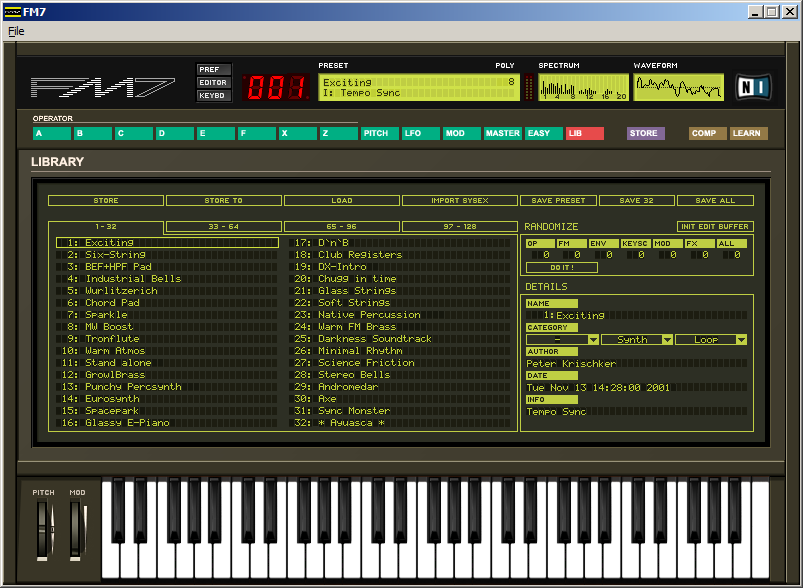Viewport: 803px width, 588px height.
Task: Click INIT EDIT BUFFER button
Action: point(715,226)
